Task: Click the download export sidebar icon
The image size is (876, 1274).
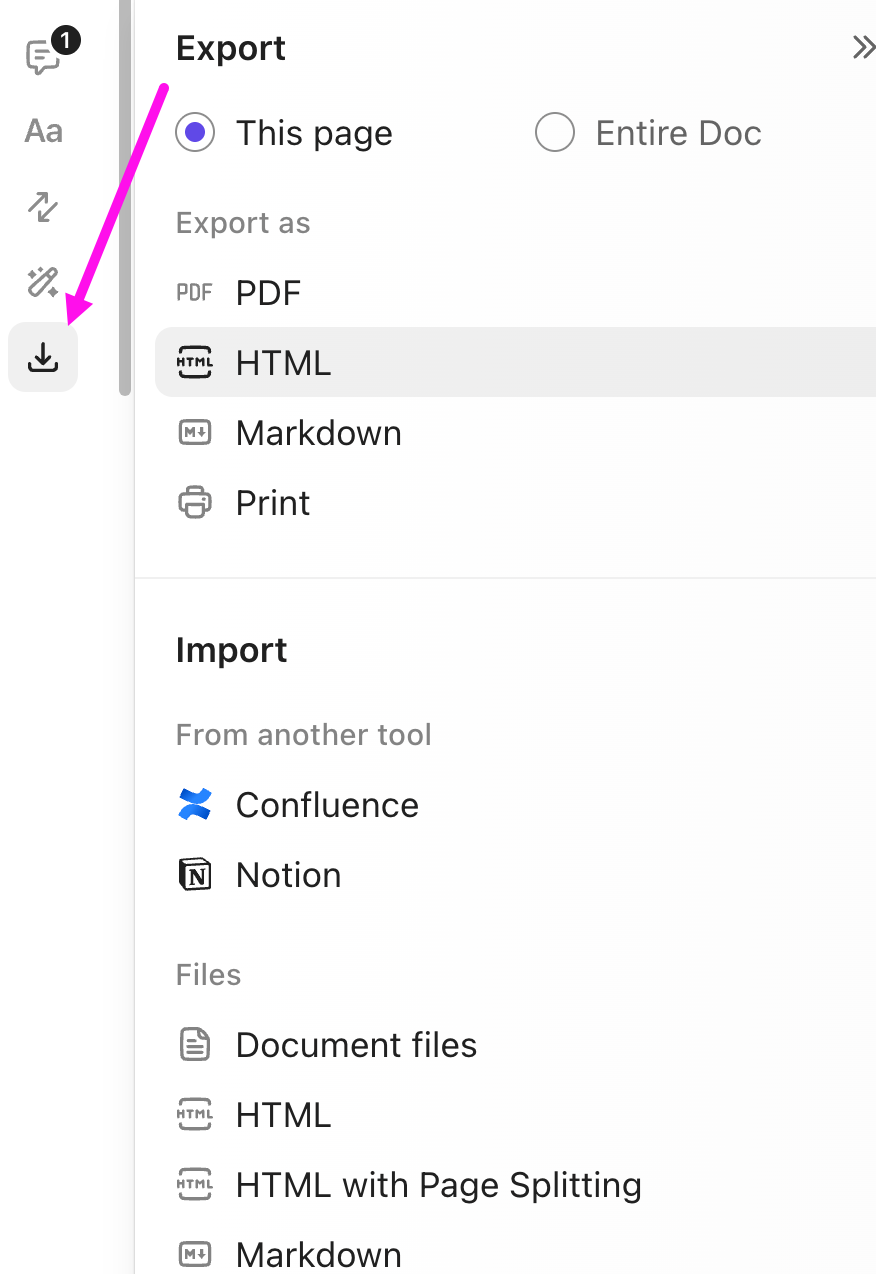Action: [x=43, y=357]
